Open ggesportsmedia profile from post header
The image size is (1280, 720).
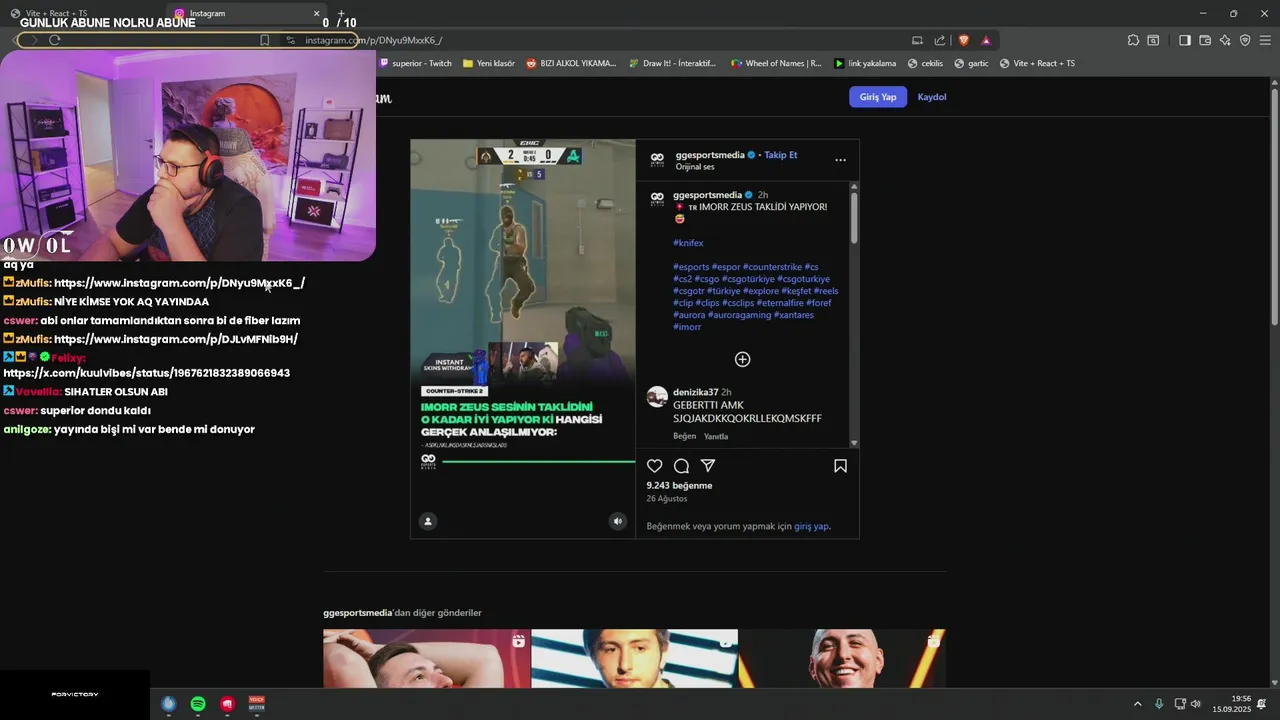click(710, 155)
